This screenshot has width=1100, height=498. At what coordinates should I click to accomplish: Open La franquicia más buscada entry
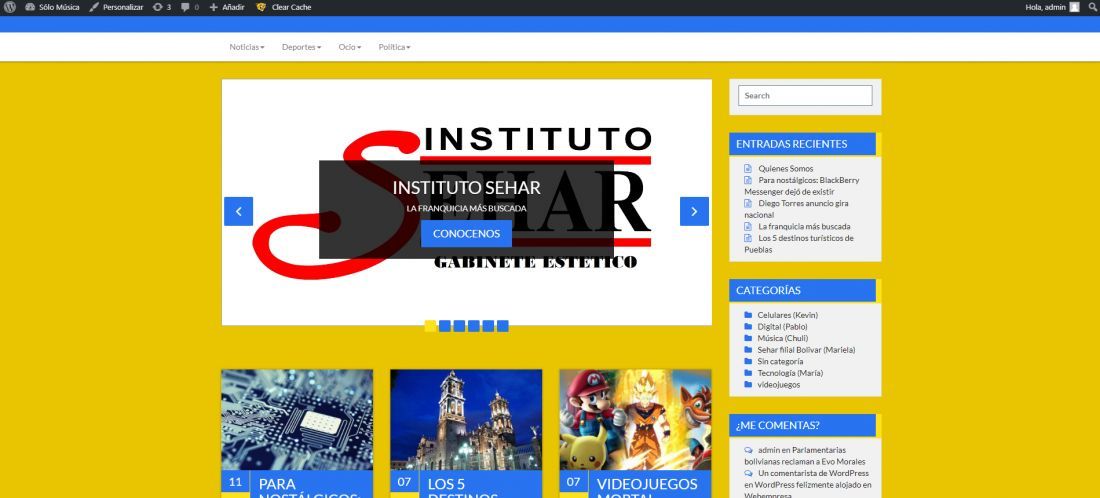coord(804,227)
